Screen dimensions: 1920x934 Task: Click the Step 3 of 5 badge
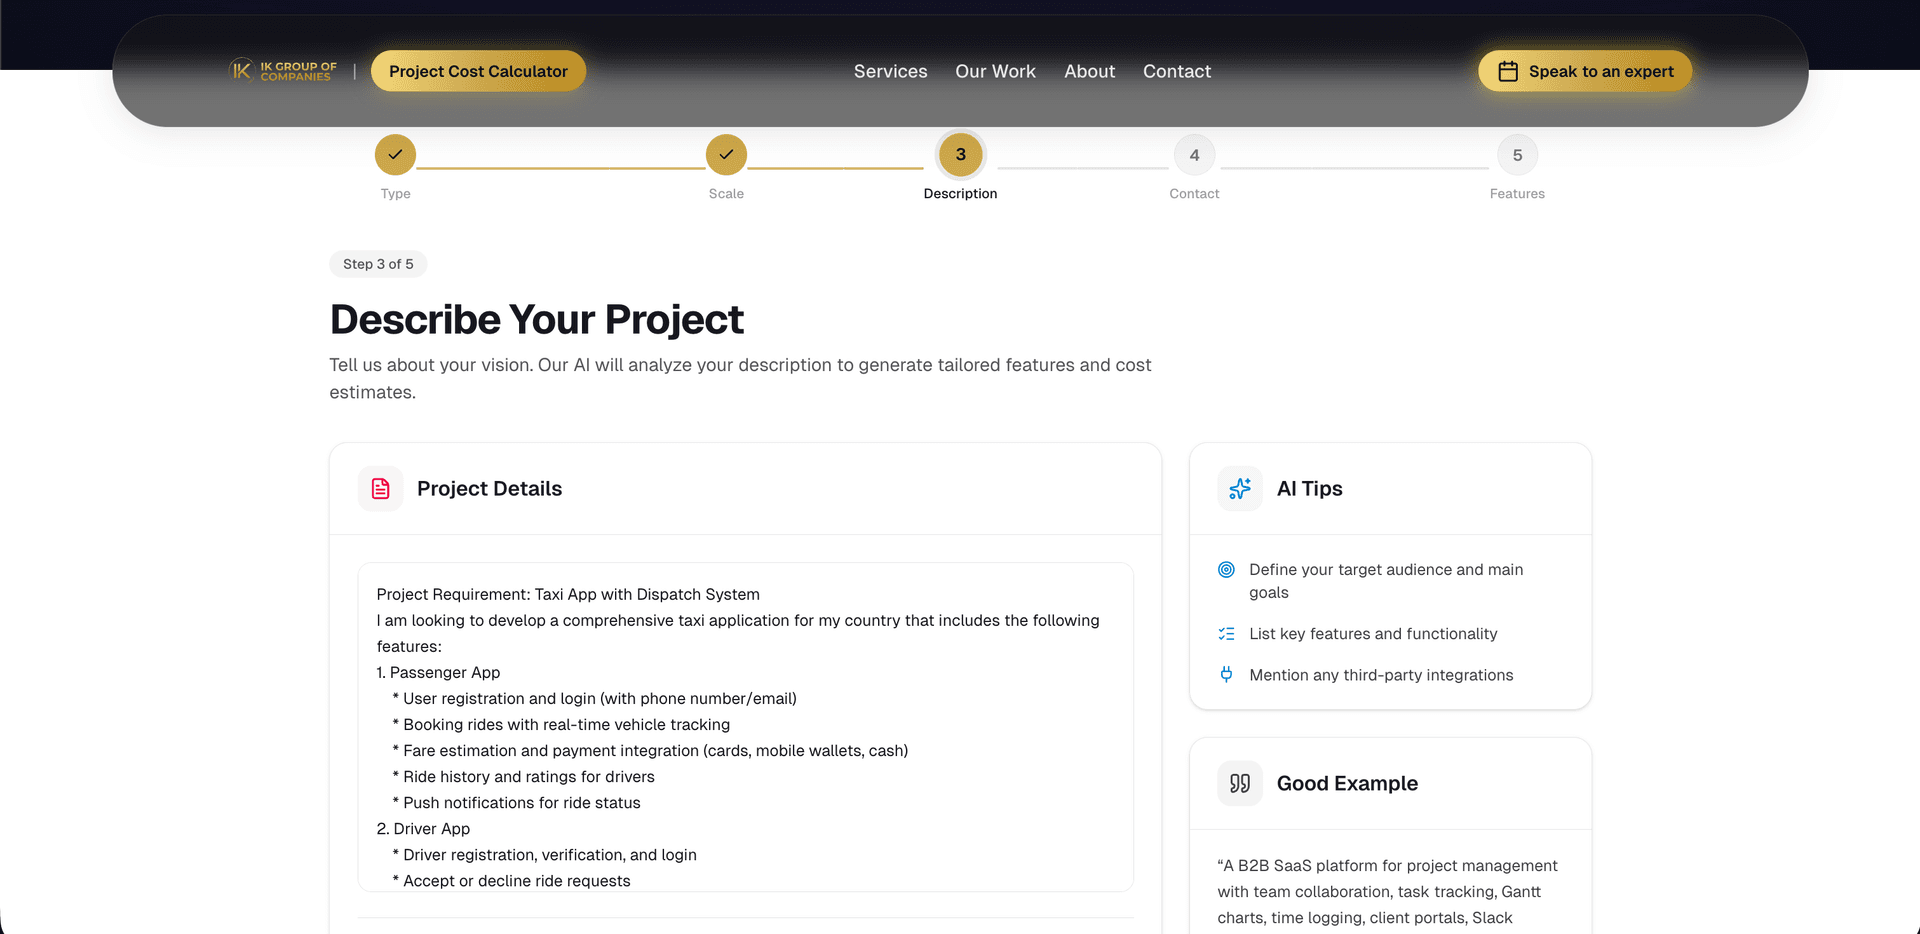pyautogui.click(x=378, y=264)
